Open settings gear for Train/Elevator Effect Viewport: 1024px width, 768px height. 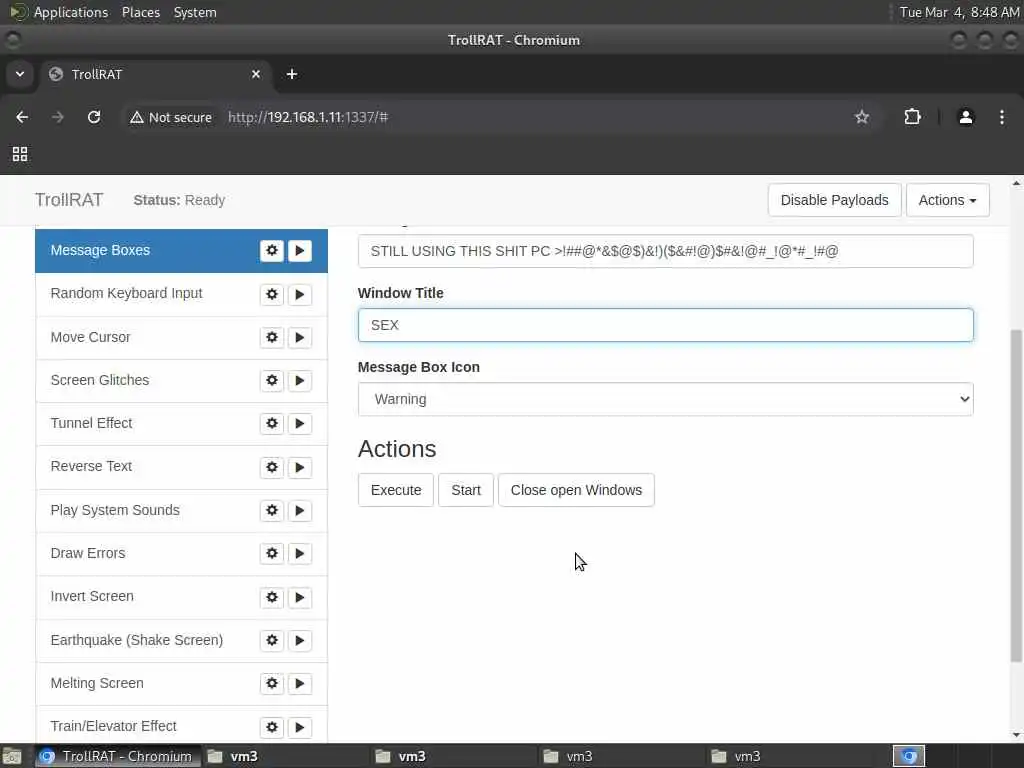272,727
